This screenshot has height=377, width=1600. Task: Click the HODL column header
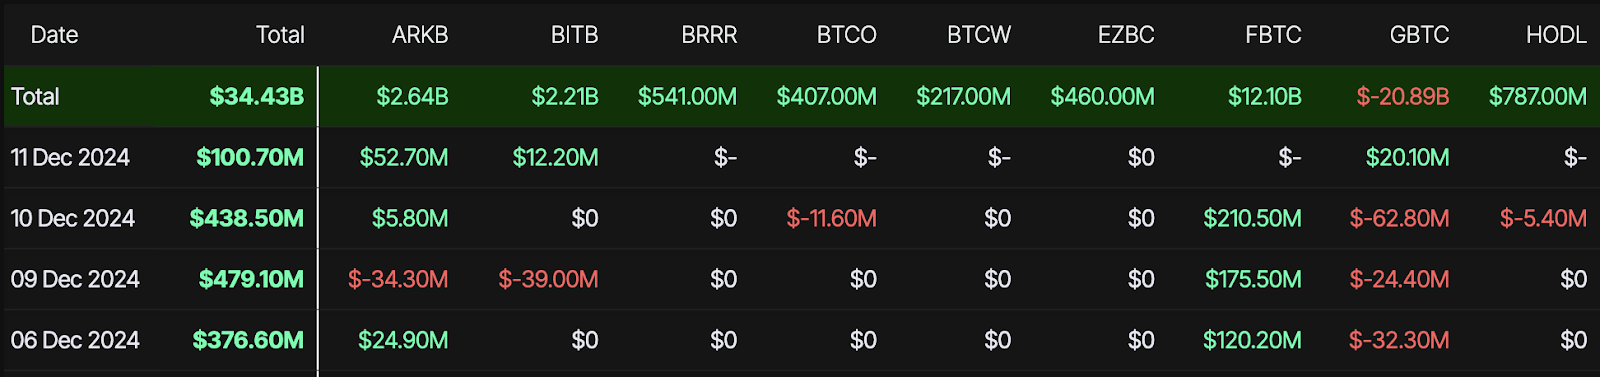coord(1556,35)
